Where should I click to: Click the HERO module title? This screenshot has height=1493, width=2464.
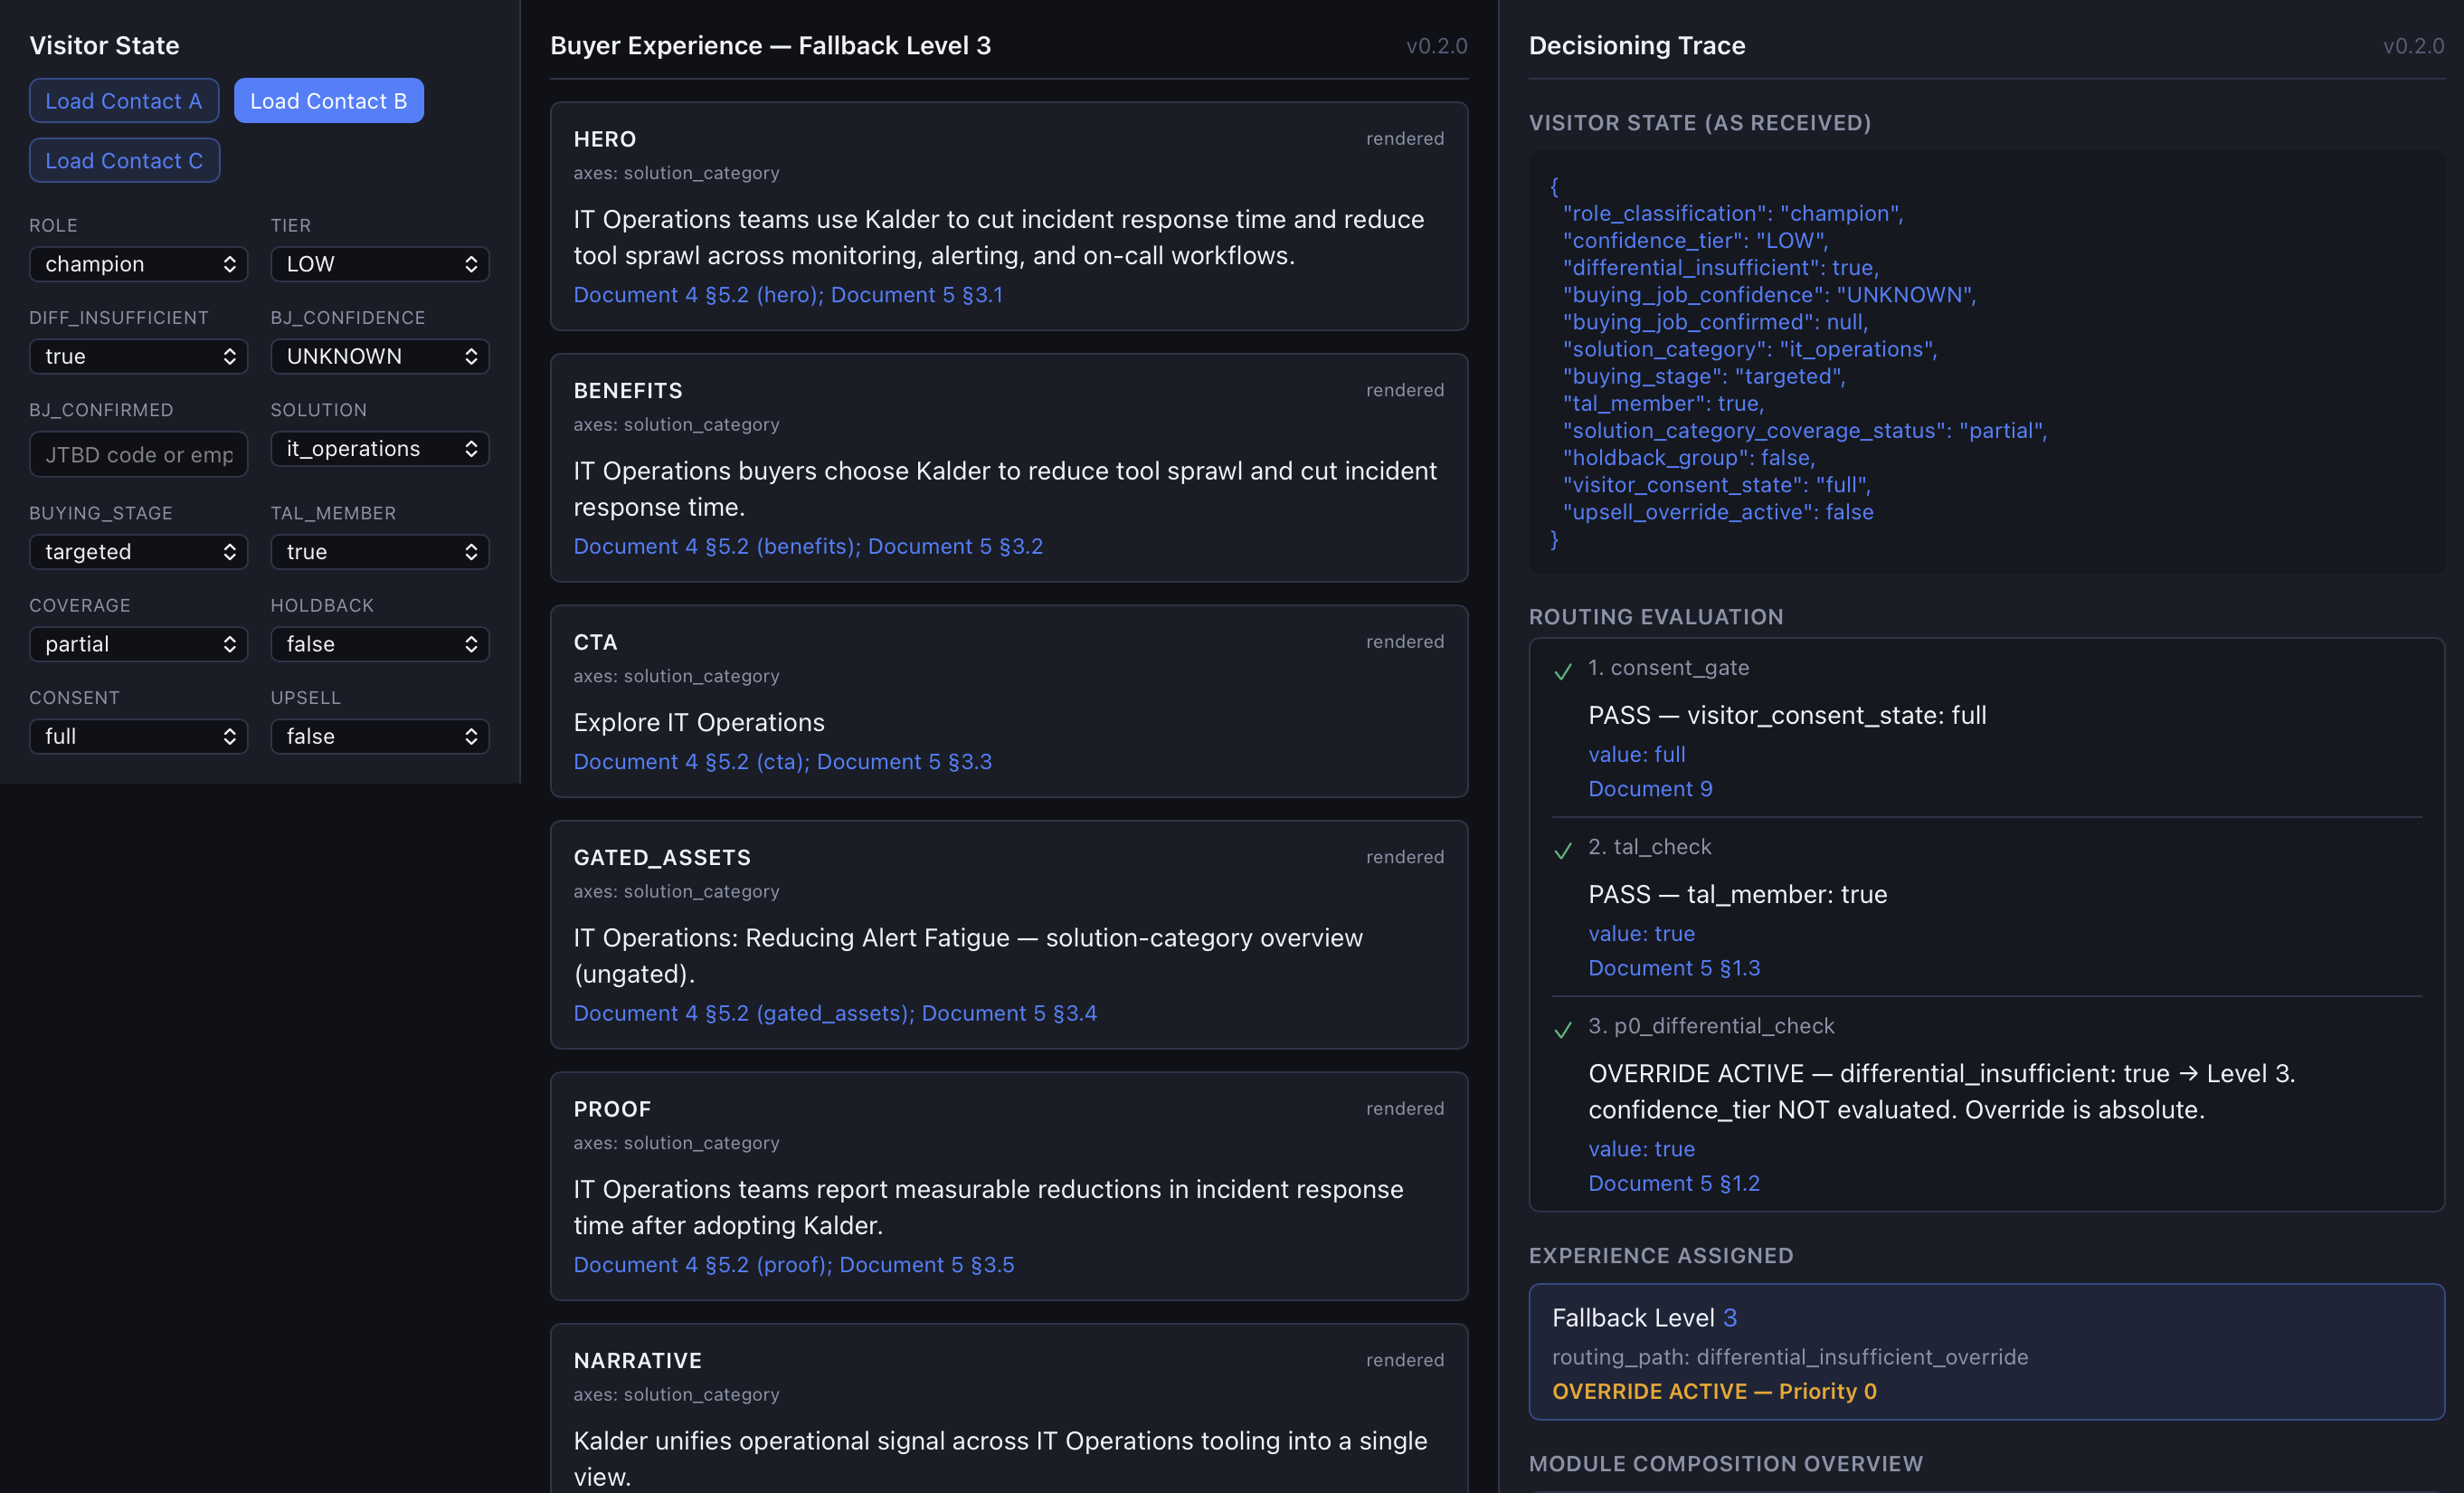click(605, 139)
